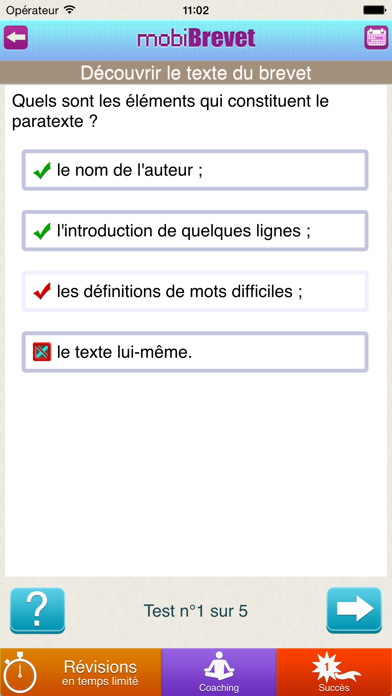Screen dimensions: 392x696
Task: Tap the blue question mark help button
Action: pos(37,610)
